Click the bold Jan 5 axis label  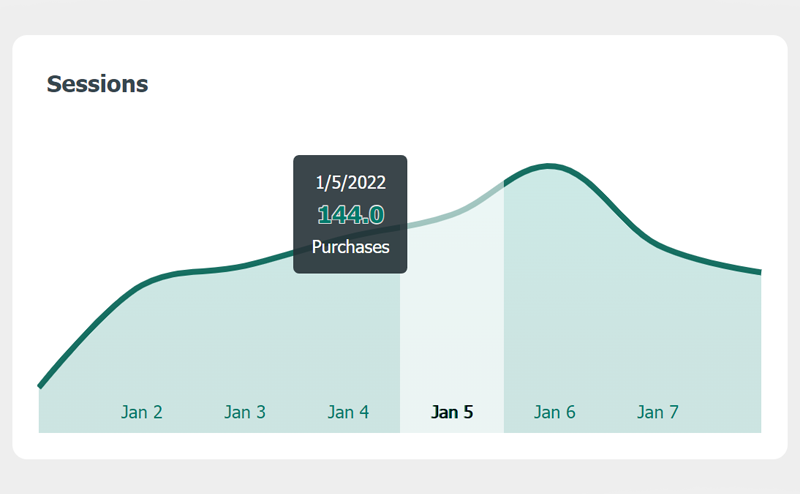pyautogui.click(x=451, y=412)
